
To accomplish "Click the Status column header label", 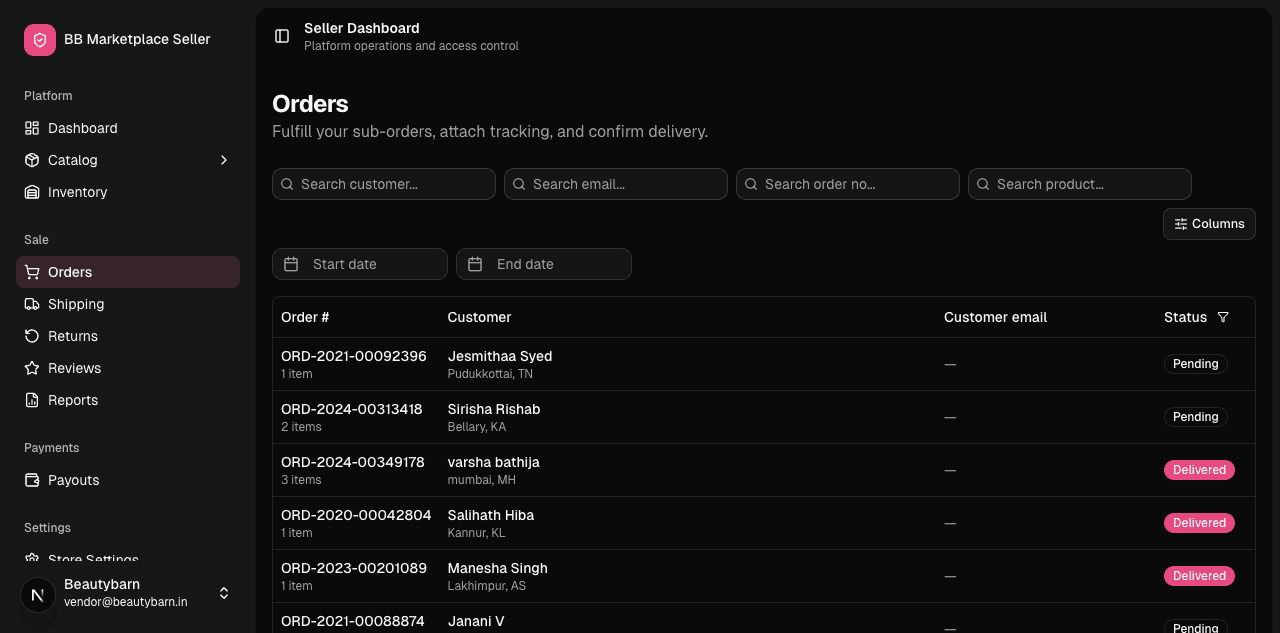I will pyautogui.click(x=1185, y=317).
